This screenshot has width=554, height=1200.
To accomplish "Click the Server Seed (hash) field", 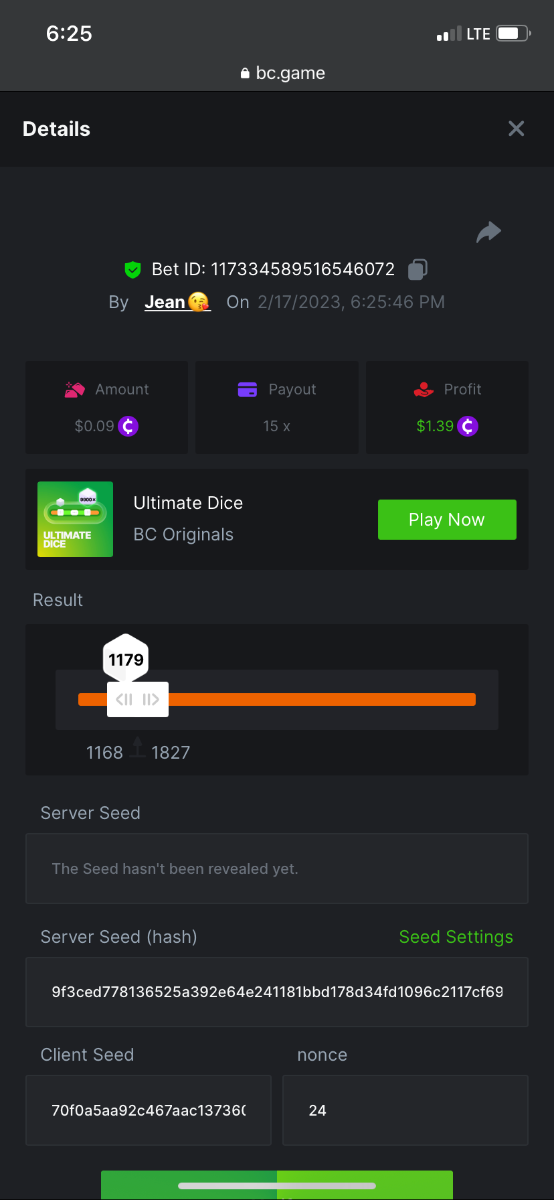I will click(277, 992).
